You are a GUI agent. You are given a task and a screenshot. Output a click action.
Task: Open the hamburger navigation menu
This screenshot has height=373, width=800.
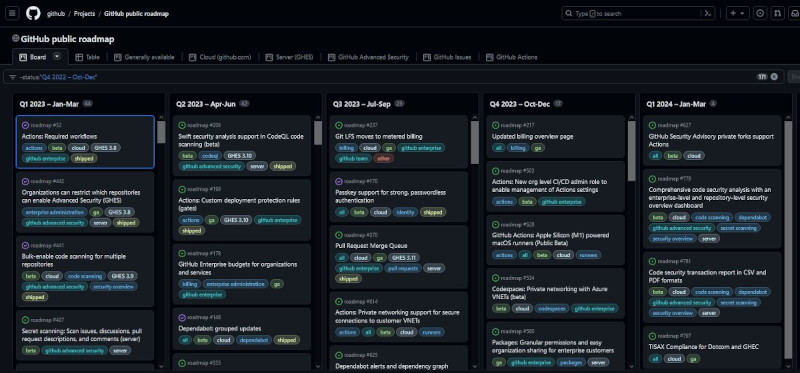(x=13, y=13)
